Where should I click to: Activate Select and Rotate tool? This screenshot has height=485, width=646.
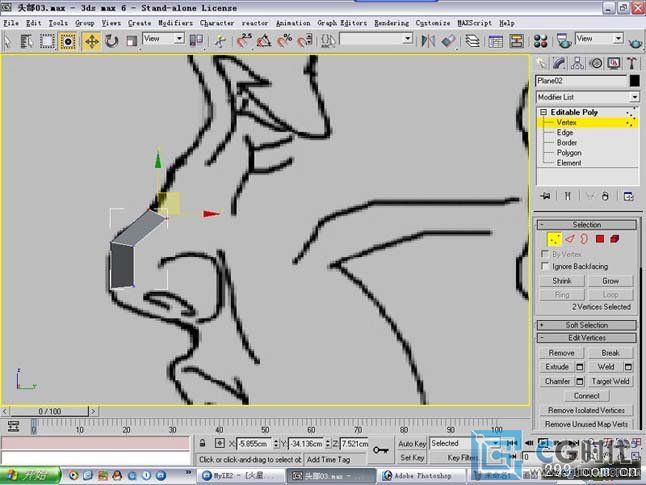pyautogui.click(x=112, y=41)
